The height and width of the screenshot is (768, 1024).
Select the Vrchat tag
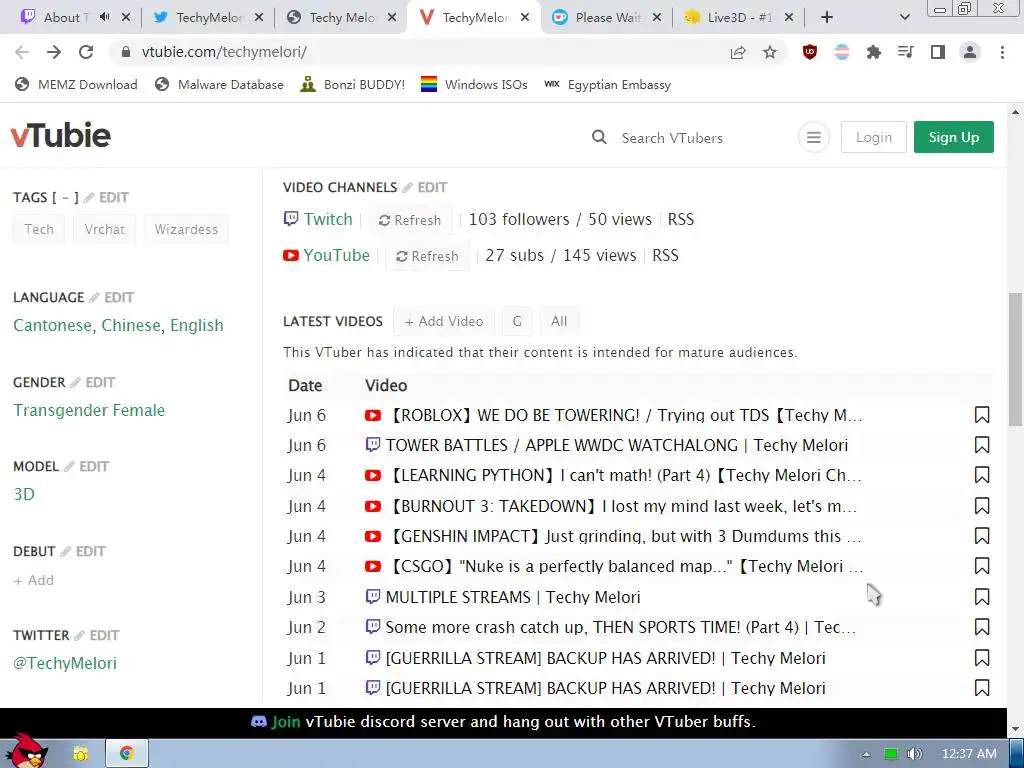pyautogui.click(x=104, y=229)
